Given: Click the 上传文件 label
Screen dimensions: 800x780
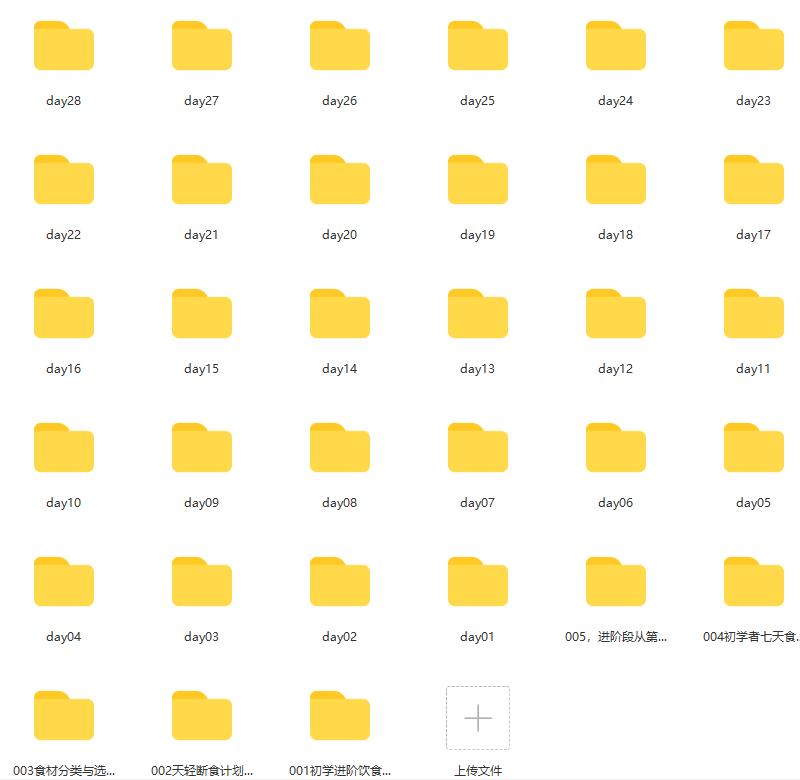Looking at the screenshot, I should (x=478, y=770).
